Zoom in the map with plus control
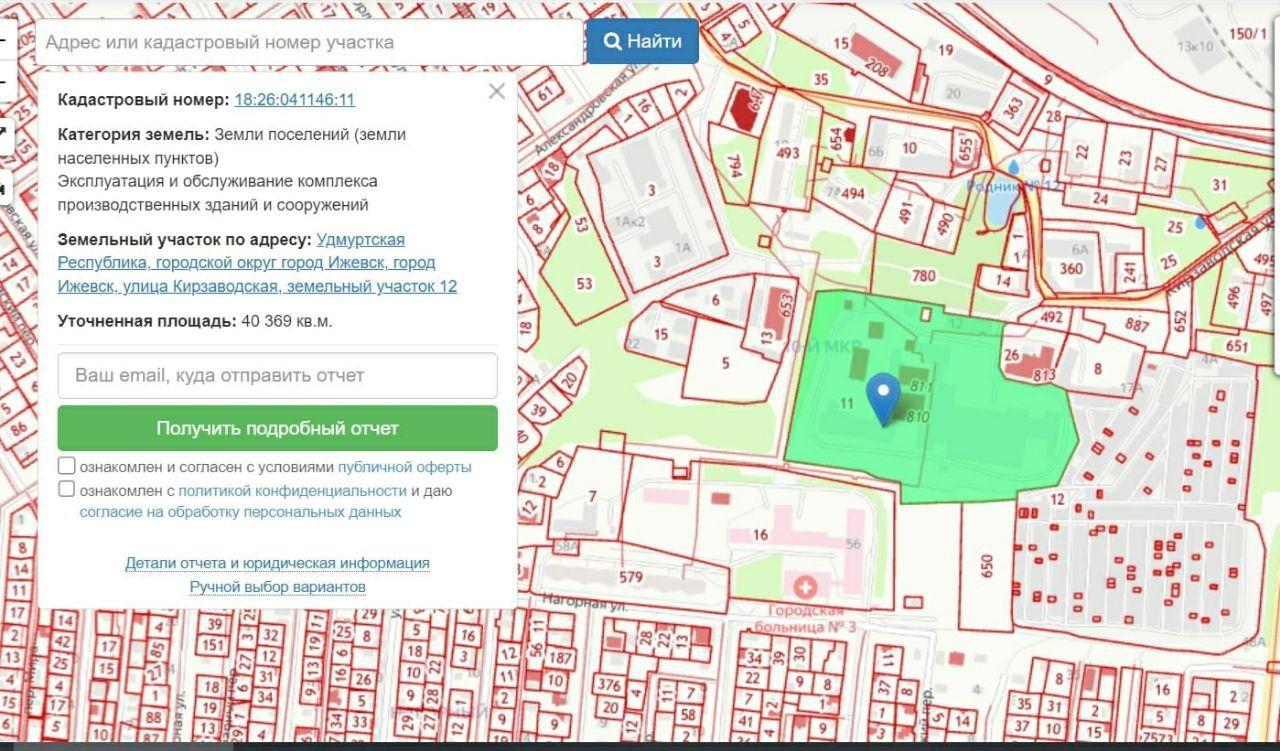The height and width of the screenshot is (751, 1280). coord(5,40)
